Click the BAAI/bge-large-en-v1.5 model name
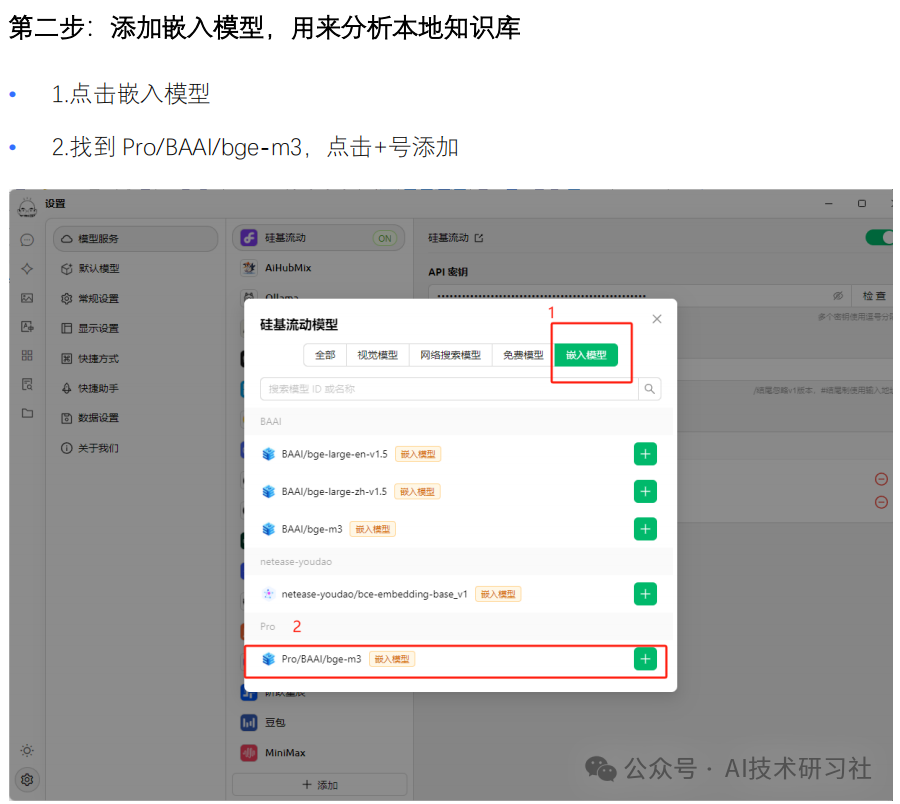This screenshot has height=804, width=900. point(335,454)
